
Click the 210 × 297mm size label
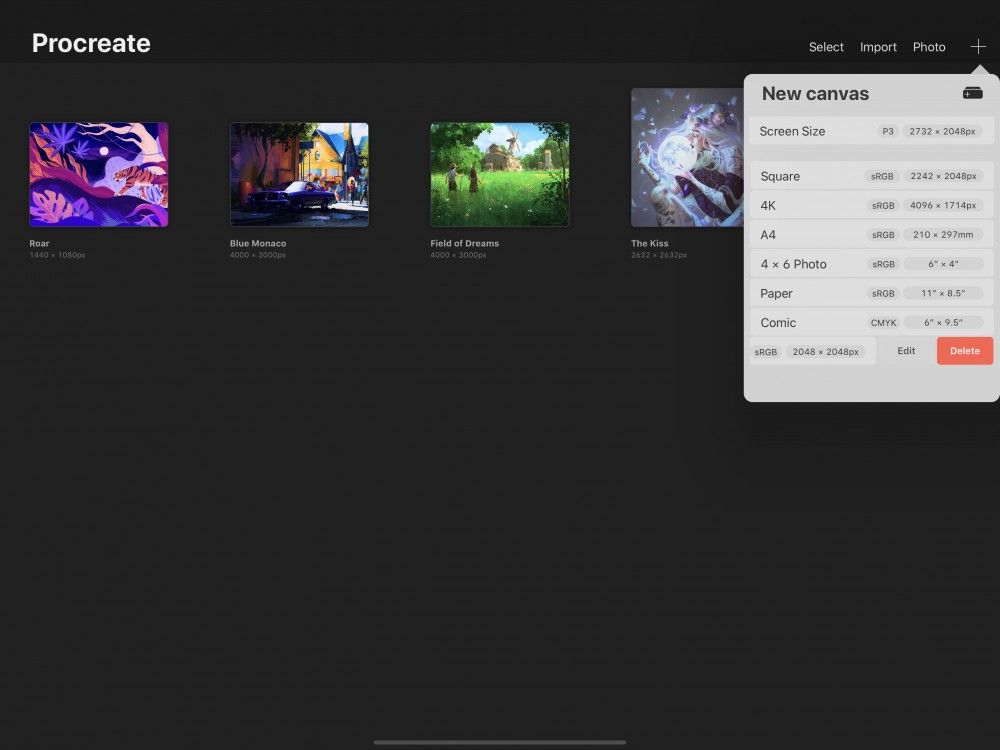[943, 235]
